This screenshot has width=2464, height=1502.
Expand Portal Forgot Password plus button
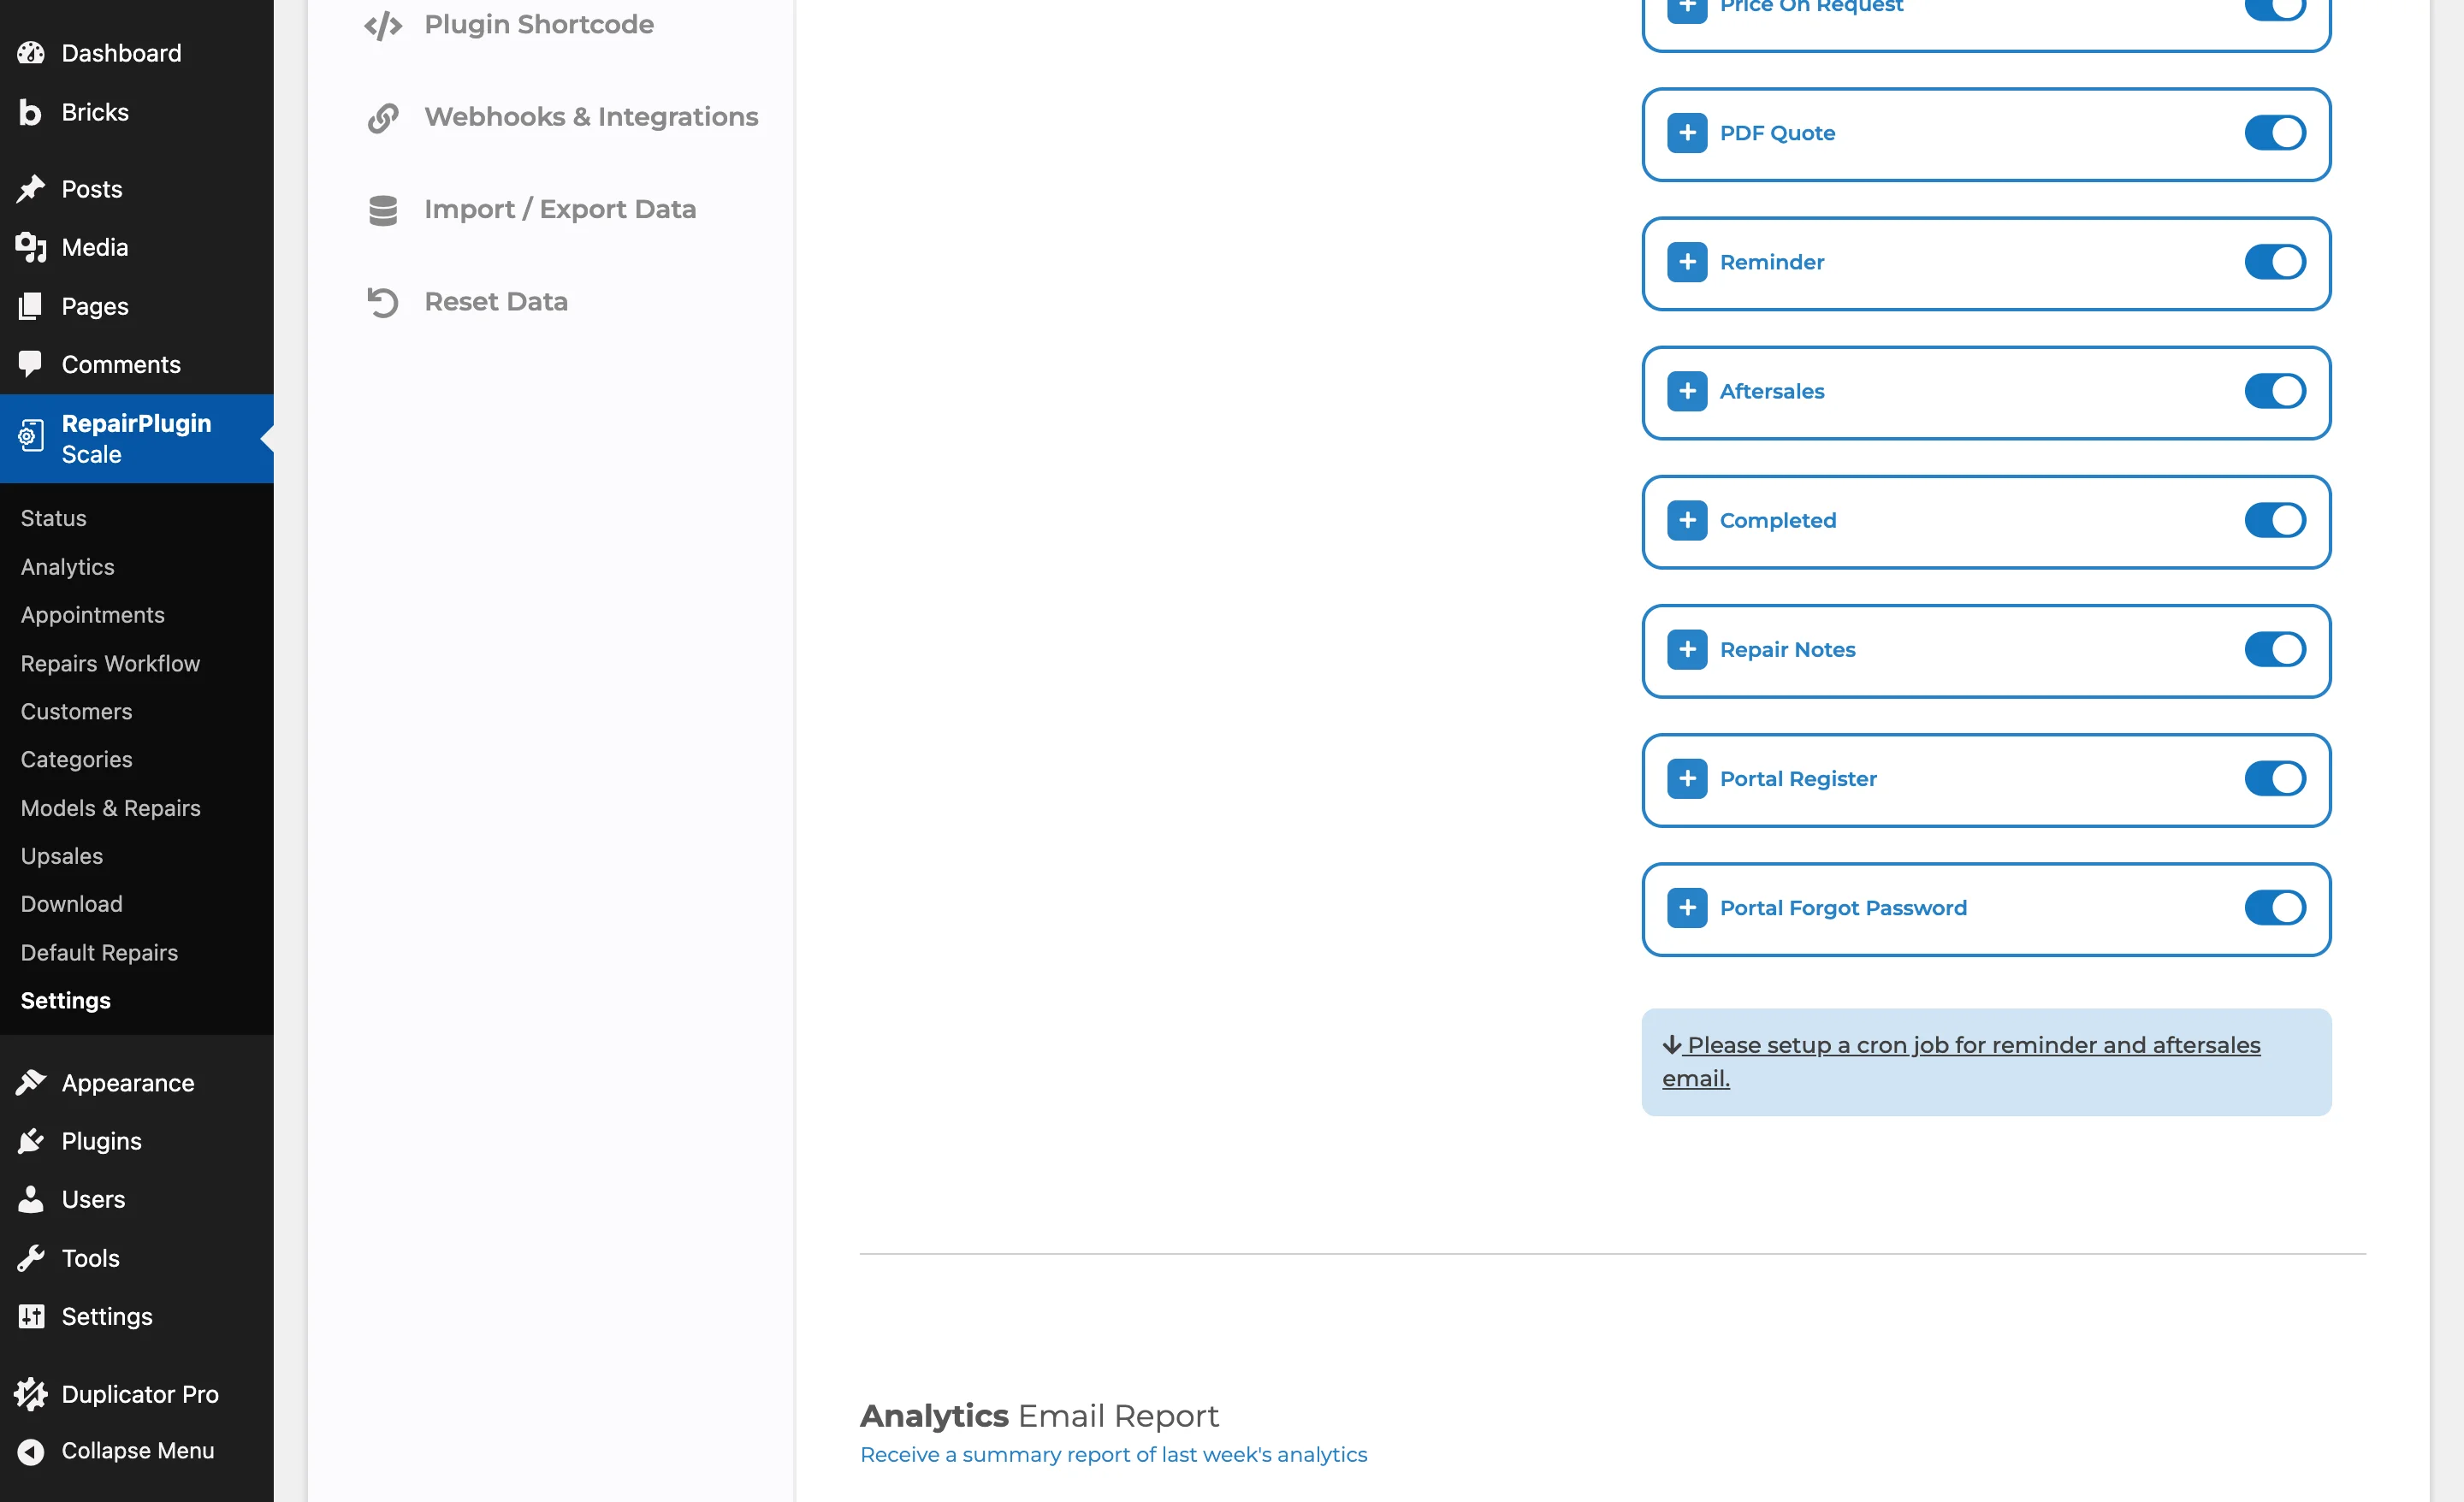[1687, 907]
